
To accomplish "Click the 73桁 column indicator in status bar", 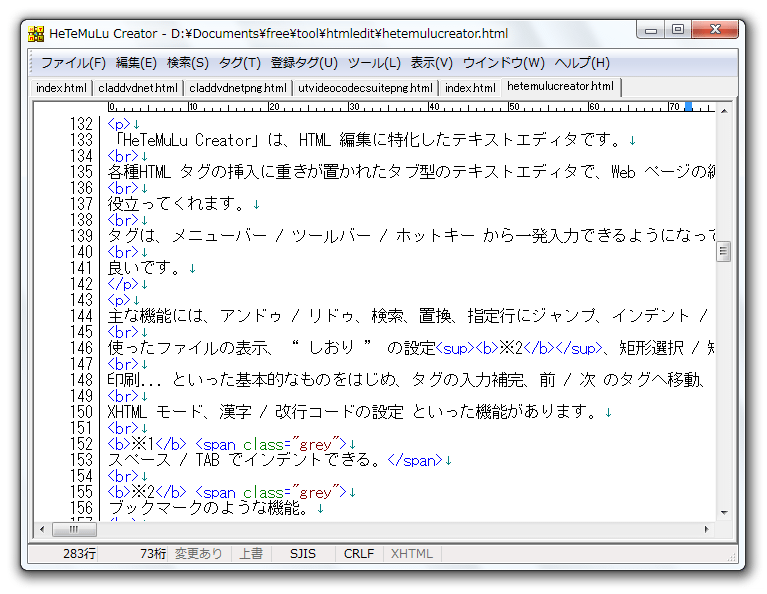I will (x=153, y=553).
